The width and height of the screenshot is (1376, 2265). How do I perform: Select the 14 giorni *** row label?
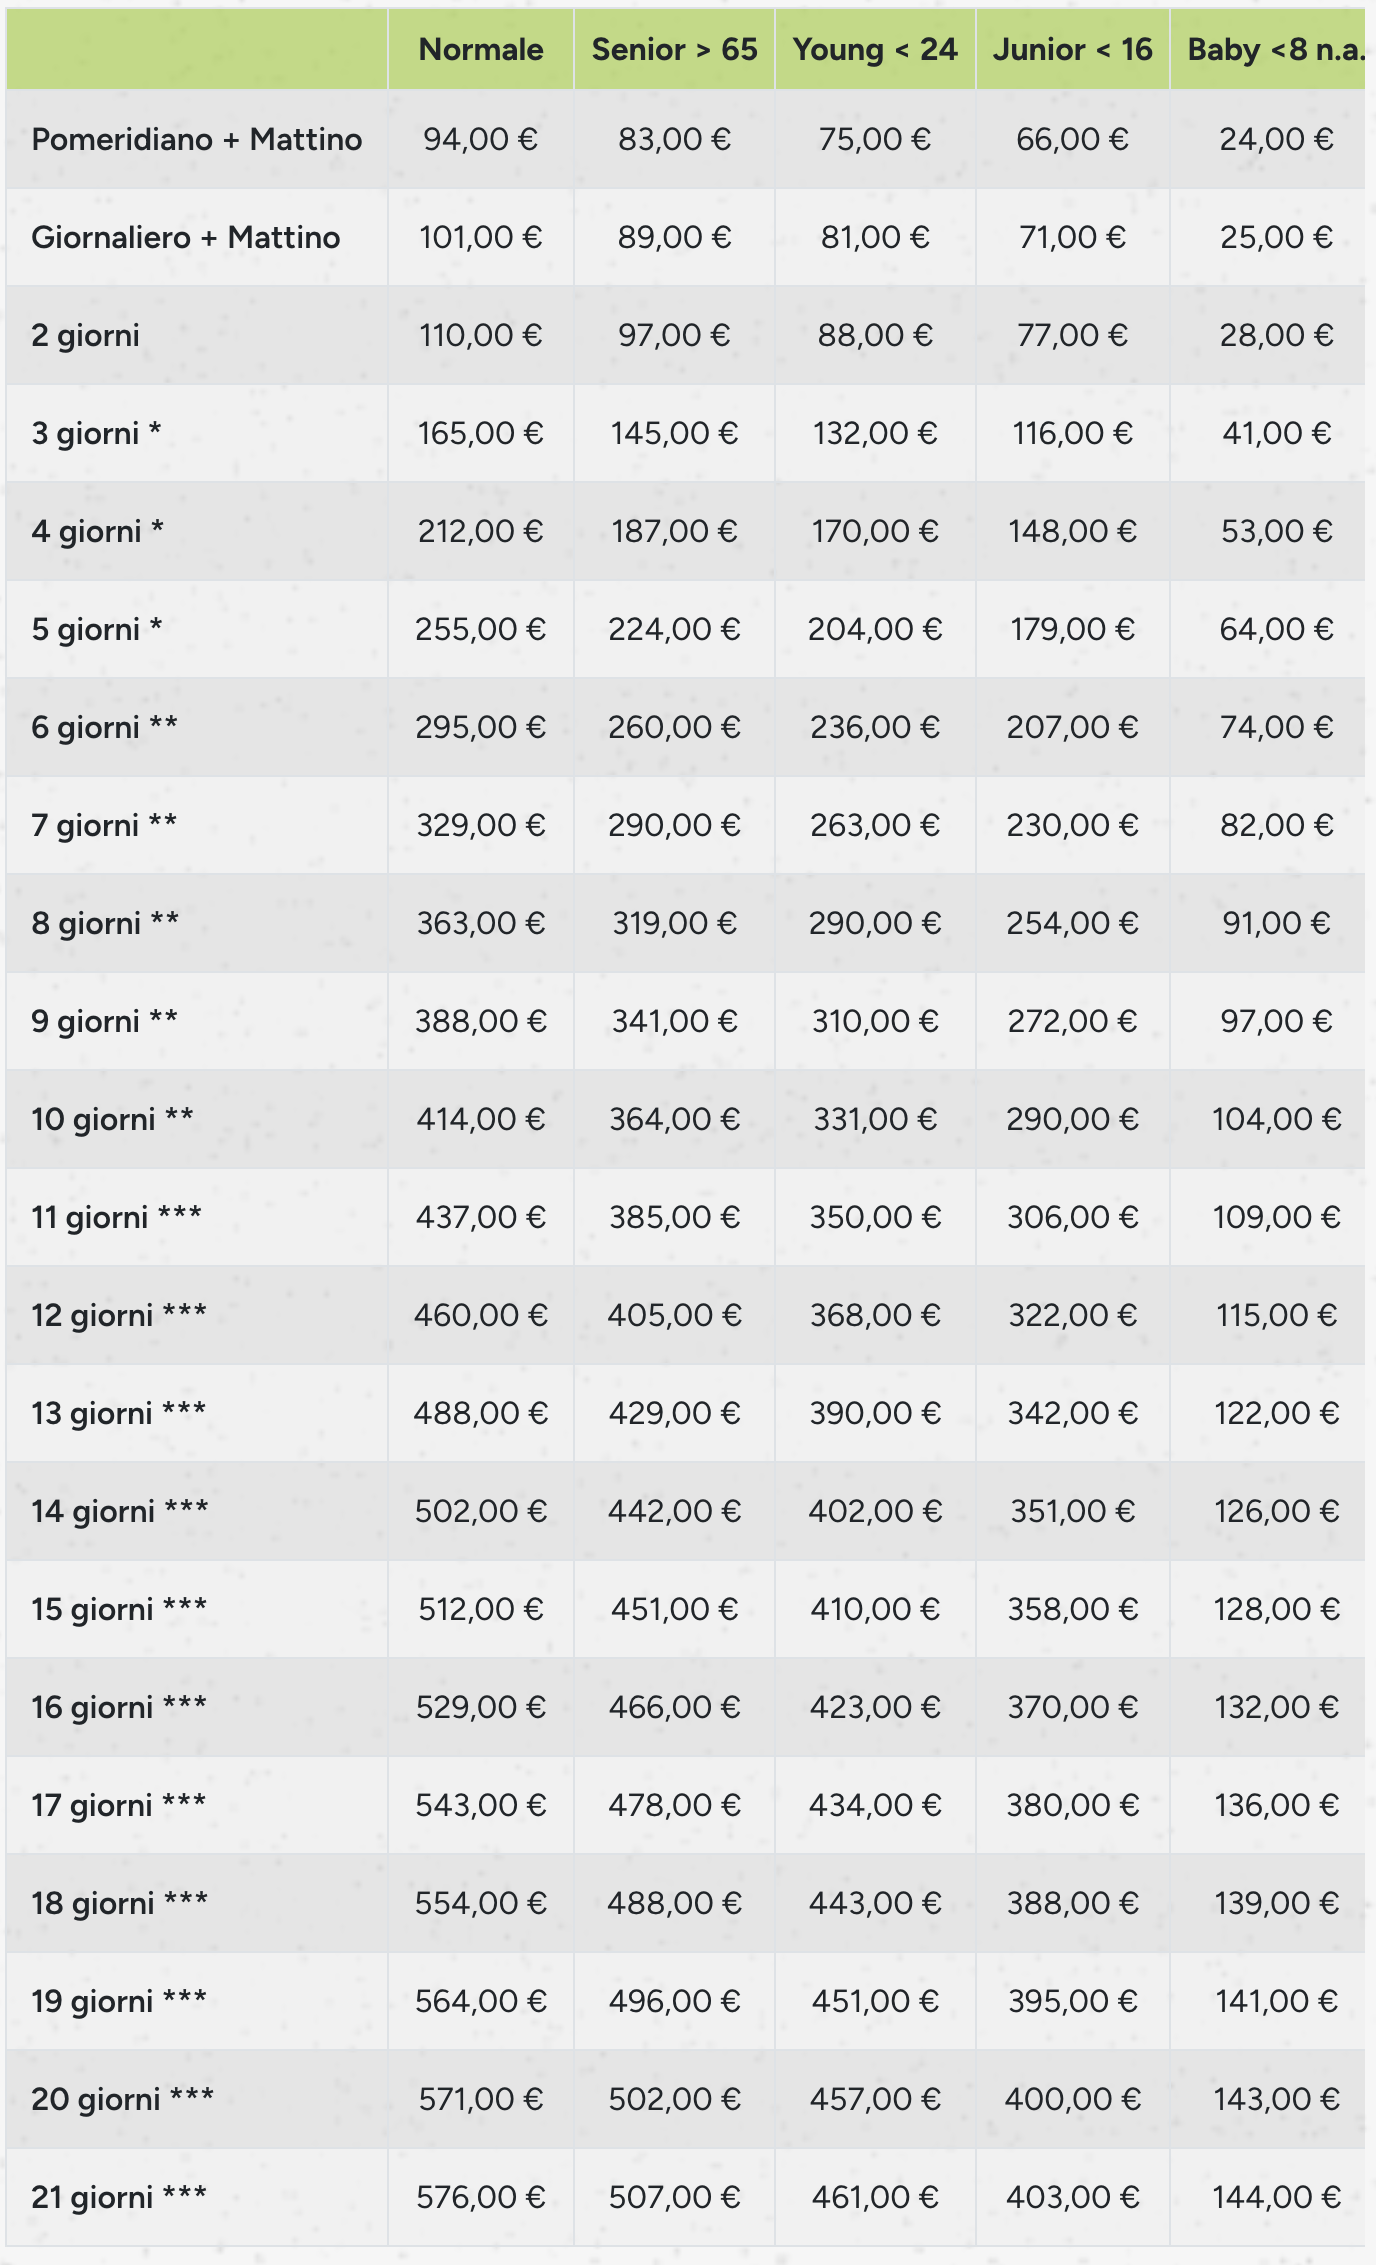click(x=120, y=1511)
